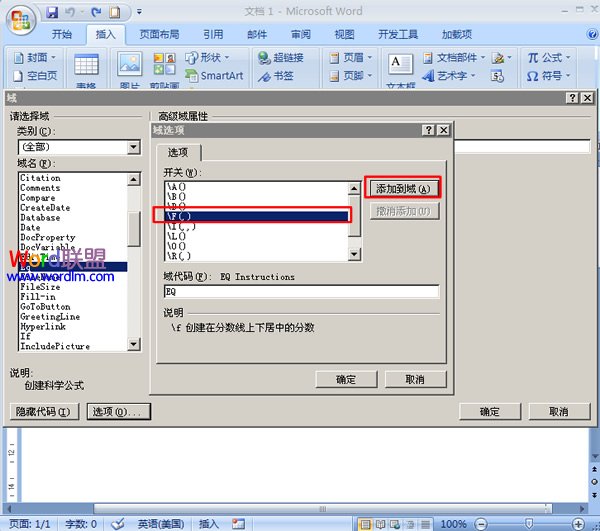Expand the 页眉 header dropdown
Image resolution: width=600 pixels, height=531 pixels.
[x=368, y=58]
